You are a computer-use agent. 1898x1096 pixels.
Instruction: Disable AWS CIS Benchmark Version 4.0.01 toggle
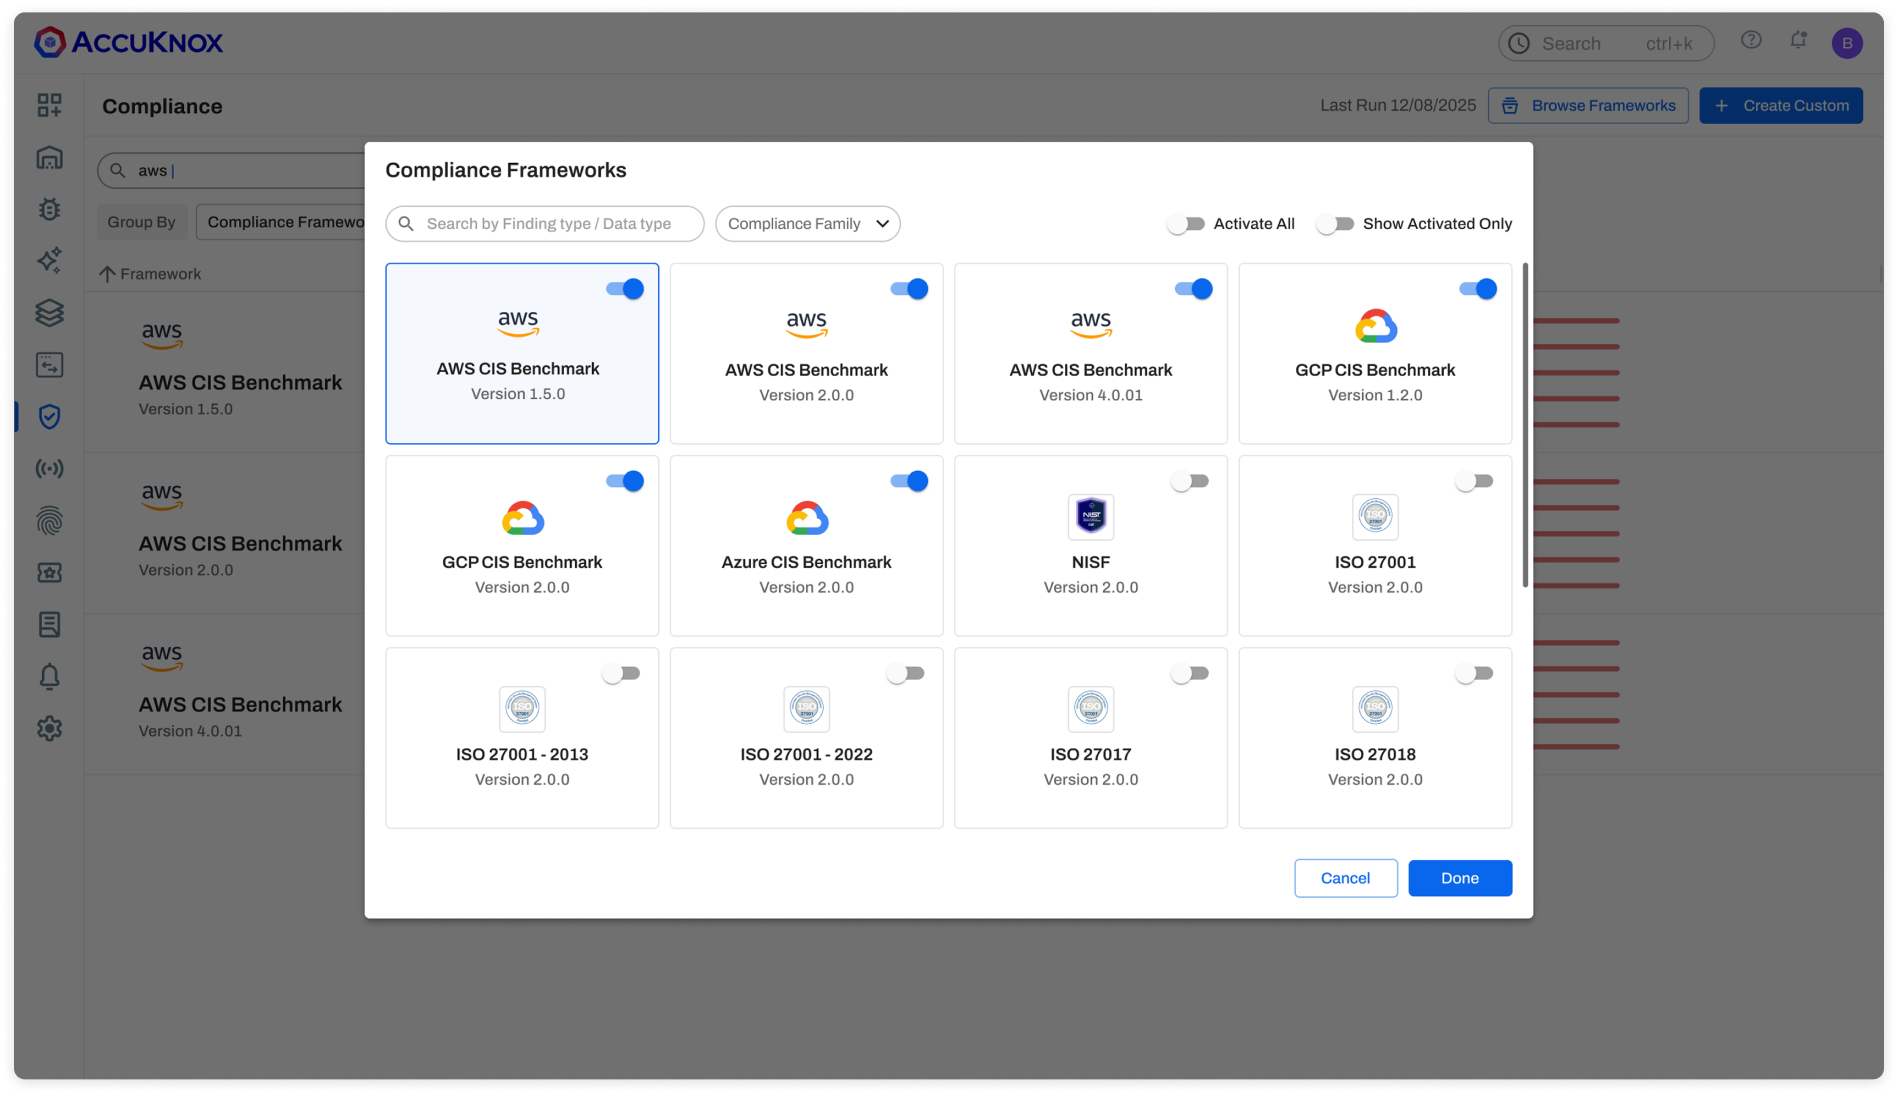pyautogui.click(x=1193, y=289)
